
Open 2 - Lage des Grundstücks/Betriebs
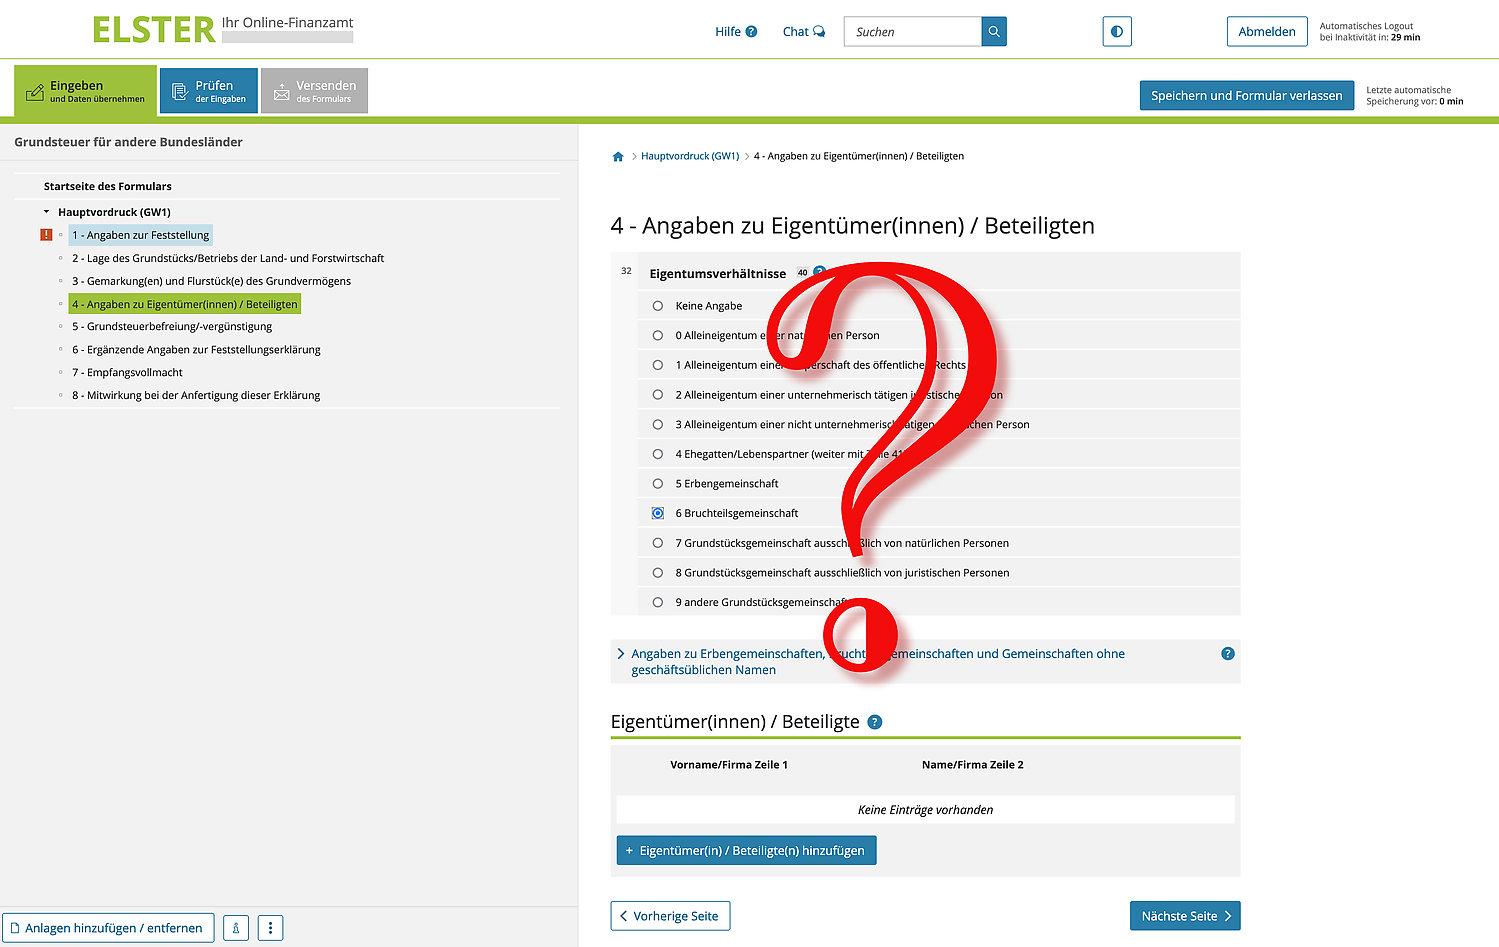coord(228,258)
